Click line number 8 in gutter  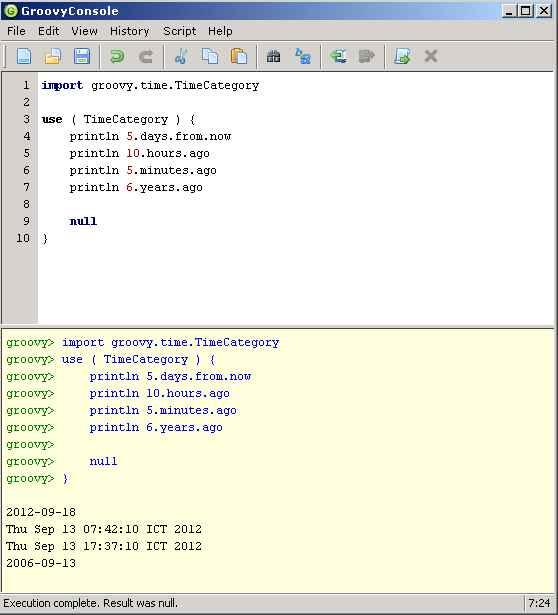coord(26,204)
